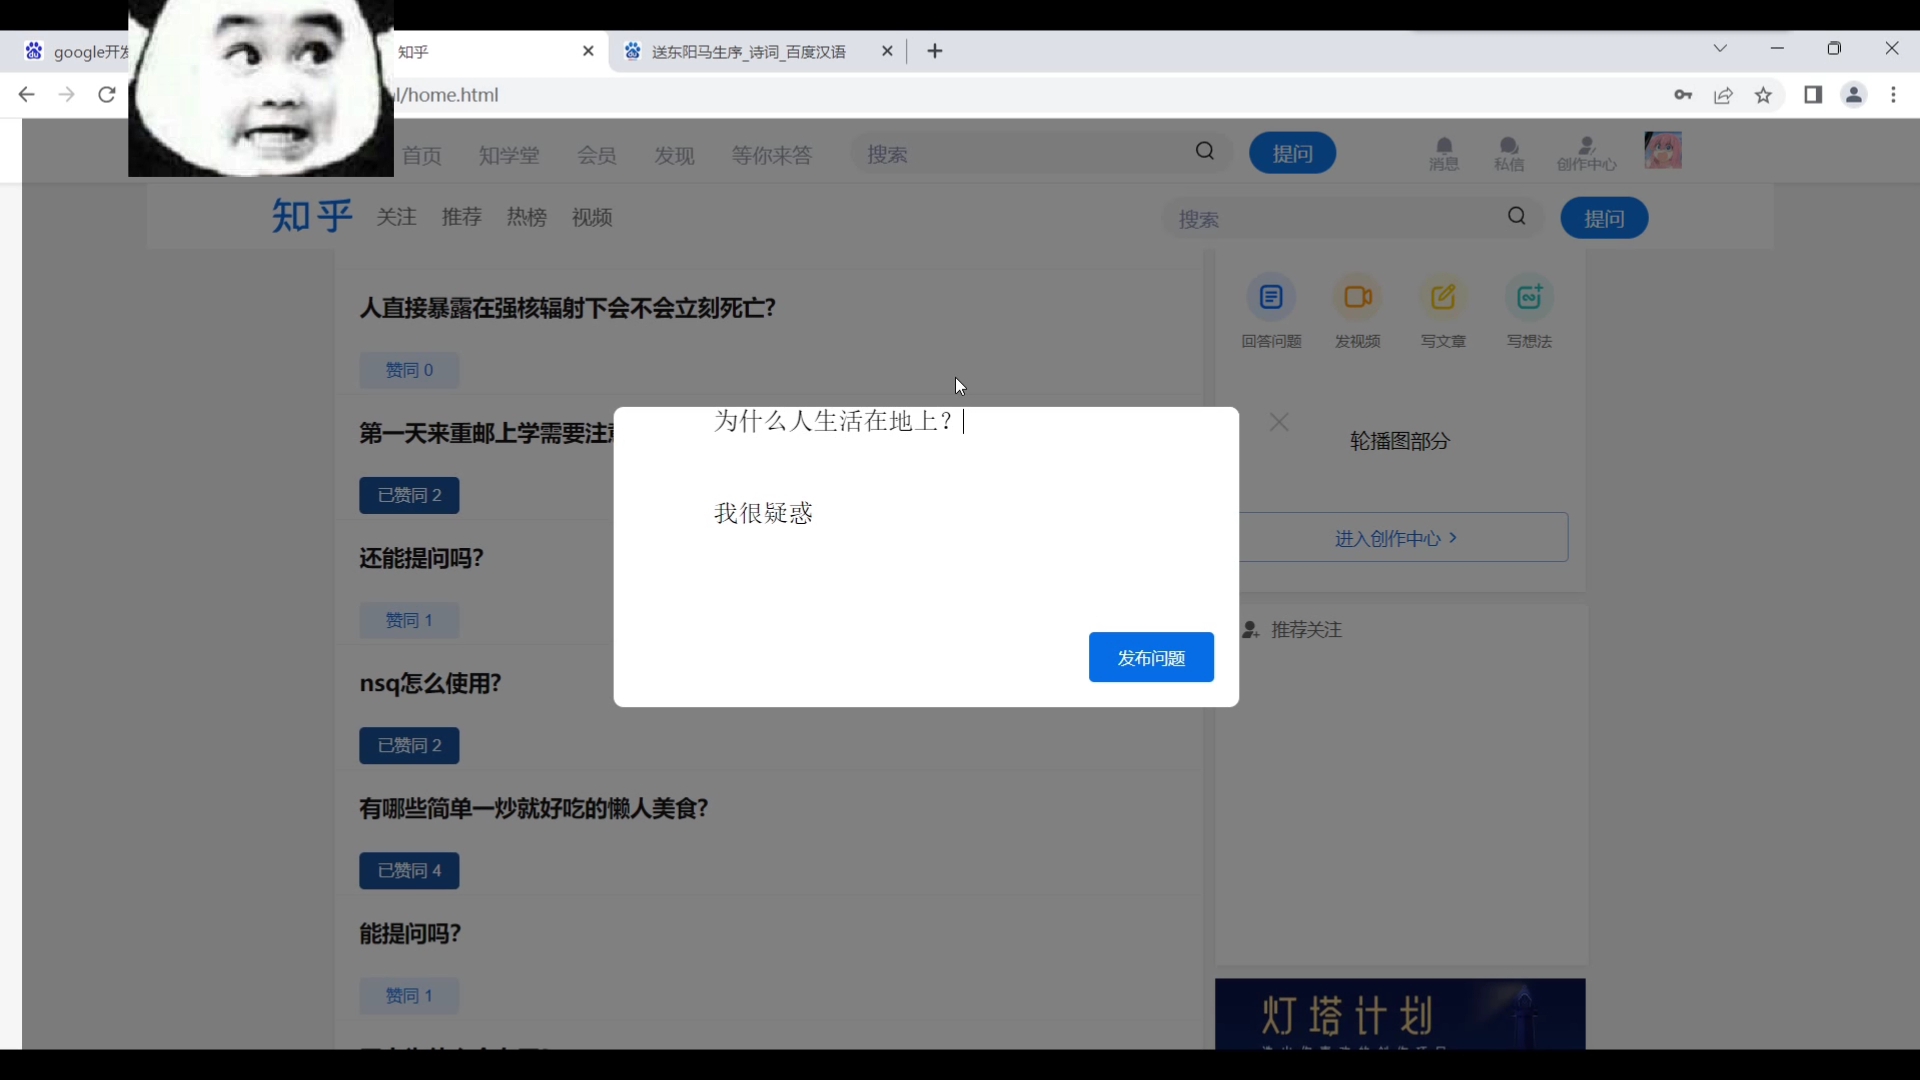Viewport: 1920px width, 1080px height.
Task: Open 知学堂 in top navigation
Action: click(509, 155)
